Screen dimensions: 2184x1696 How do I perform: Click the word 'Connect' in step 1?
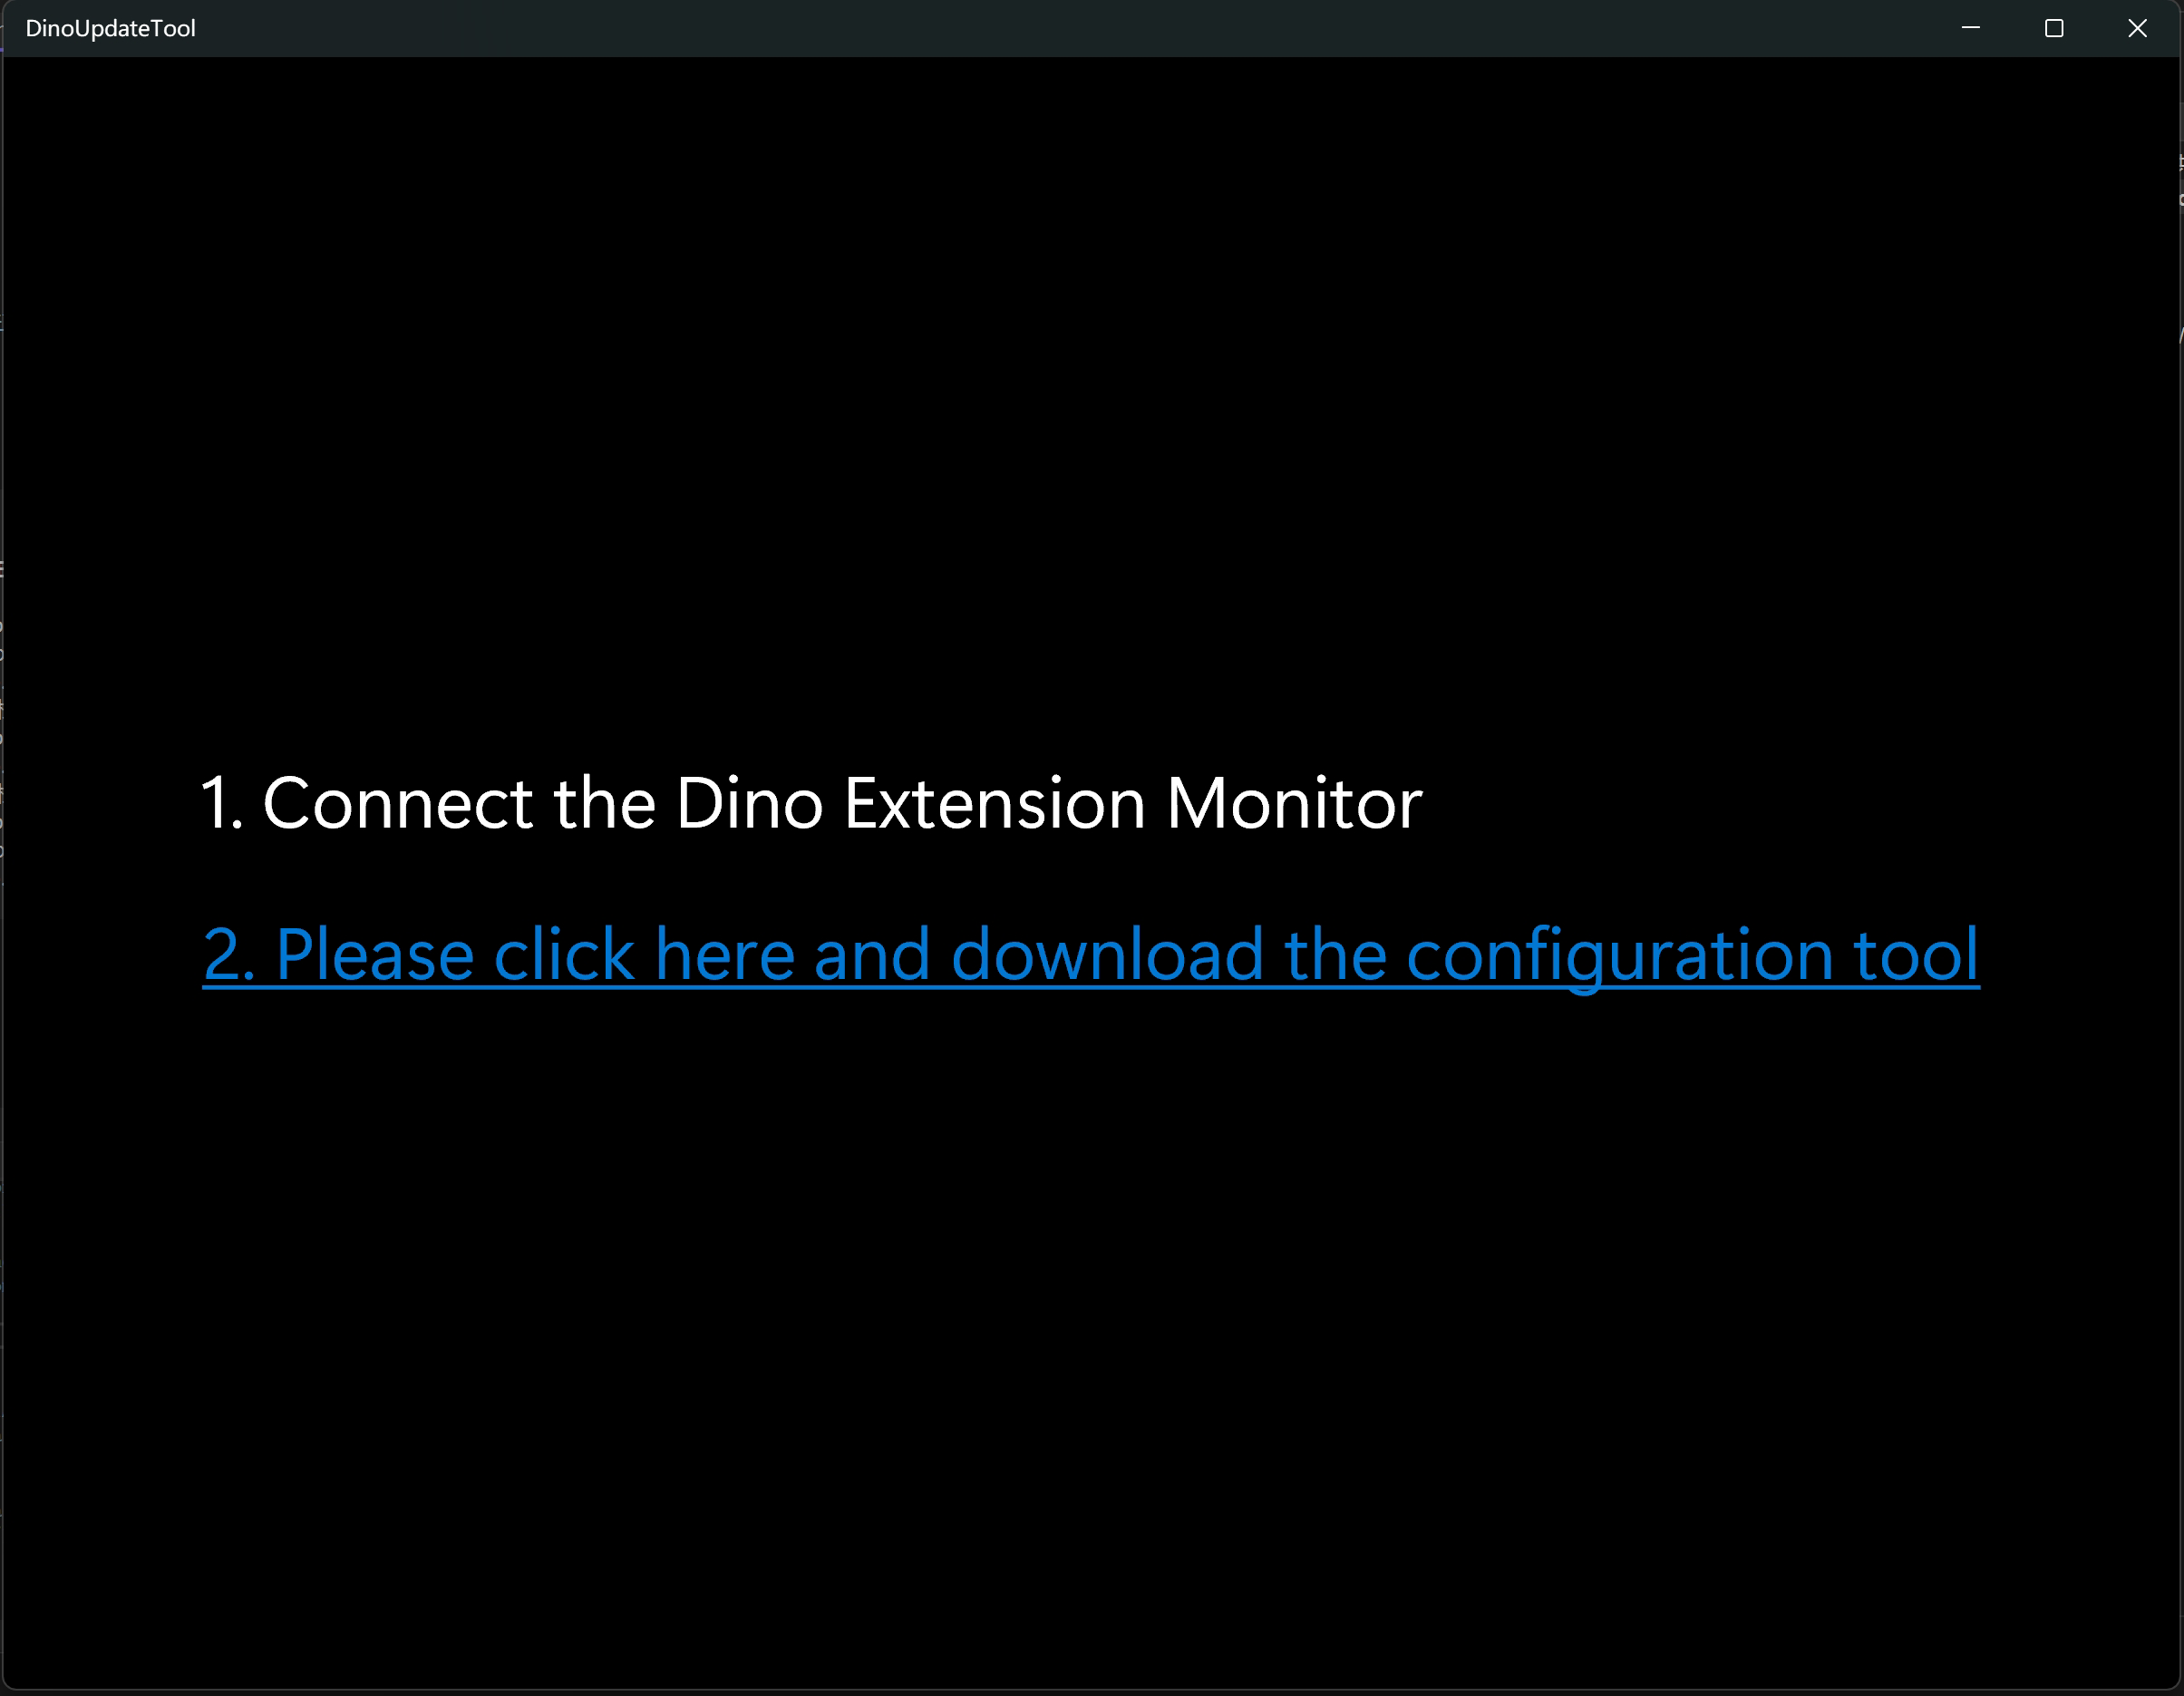pyautogui.click(x=398, y=803)
